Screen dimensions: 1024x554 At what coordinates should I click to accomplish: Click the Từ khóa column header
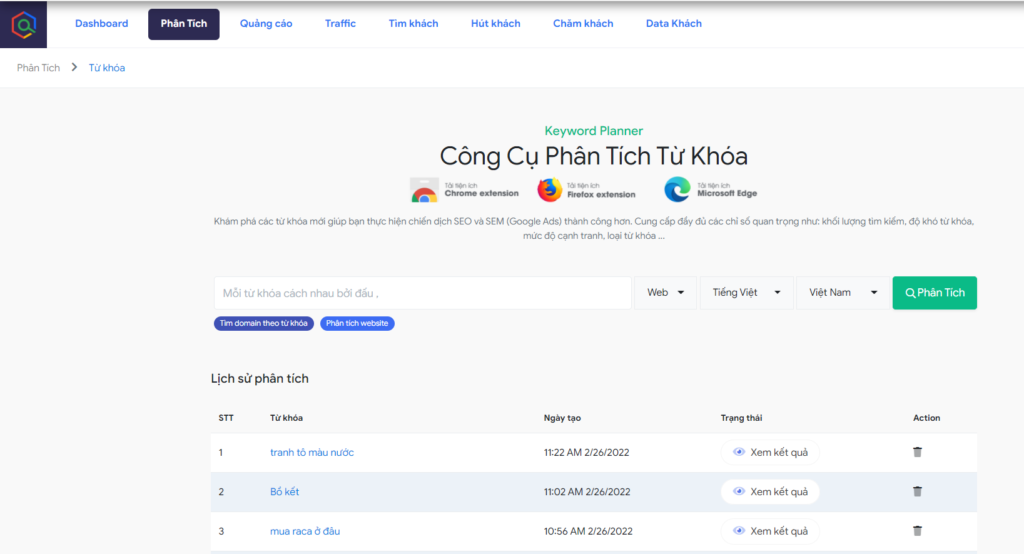(286, 418)
